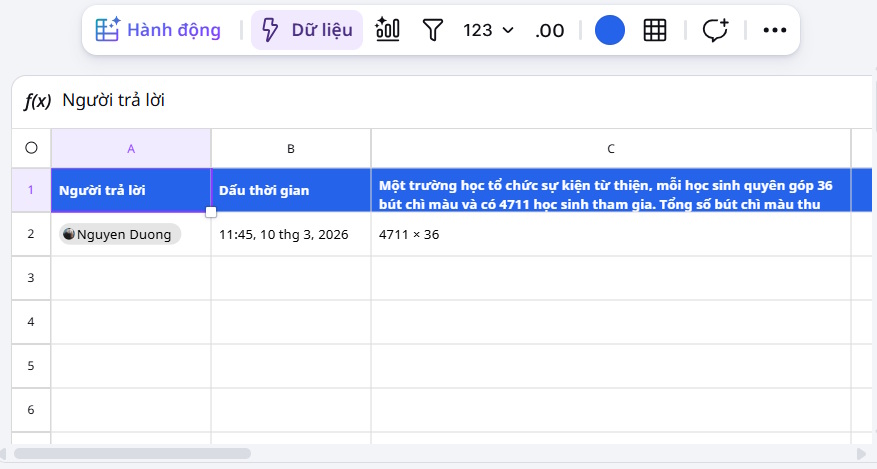877x469 pixels.
Task: Select row 2 header
Action: [31, 234]
